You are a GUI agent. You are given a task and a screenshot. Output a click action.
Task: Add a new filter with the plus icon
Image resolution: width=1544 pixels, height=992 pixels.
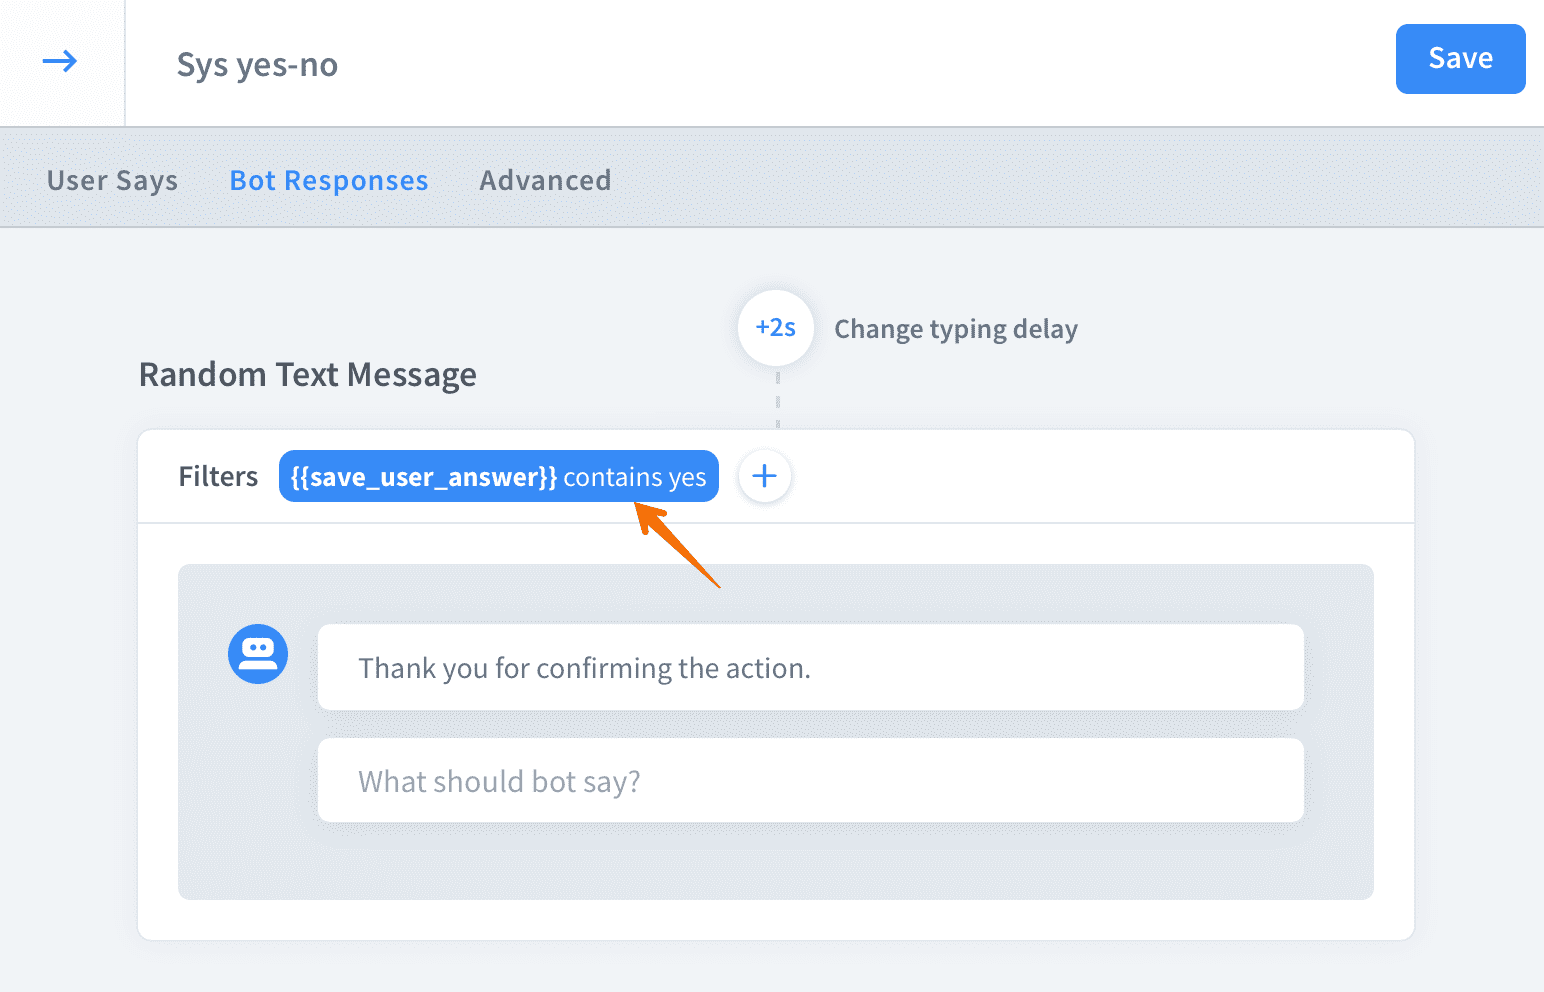point(765,476)
